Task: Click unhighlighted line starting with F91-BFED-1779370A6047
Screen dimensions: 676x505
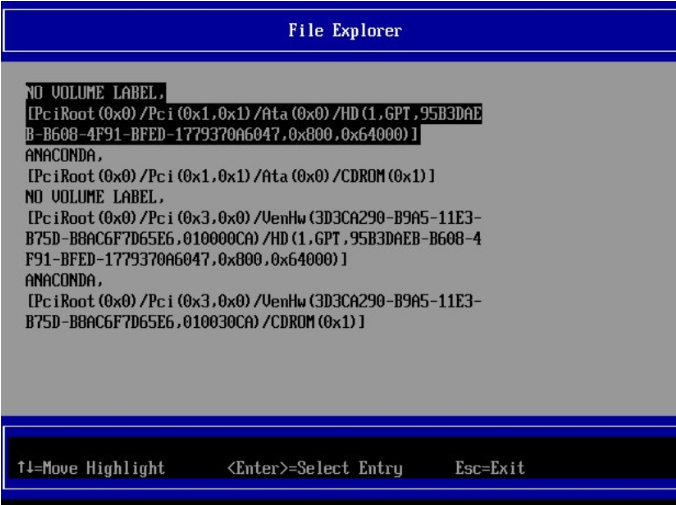Action: pos(187,260)
